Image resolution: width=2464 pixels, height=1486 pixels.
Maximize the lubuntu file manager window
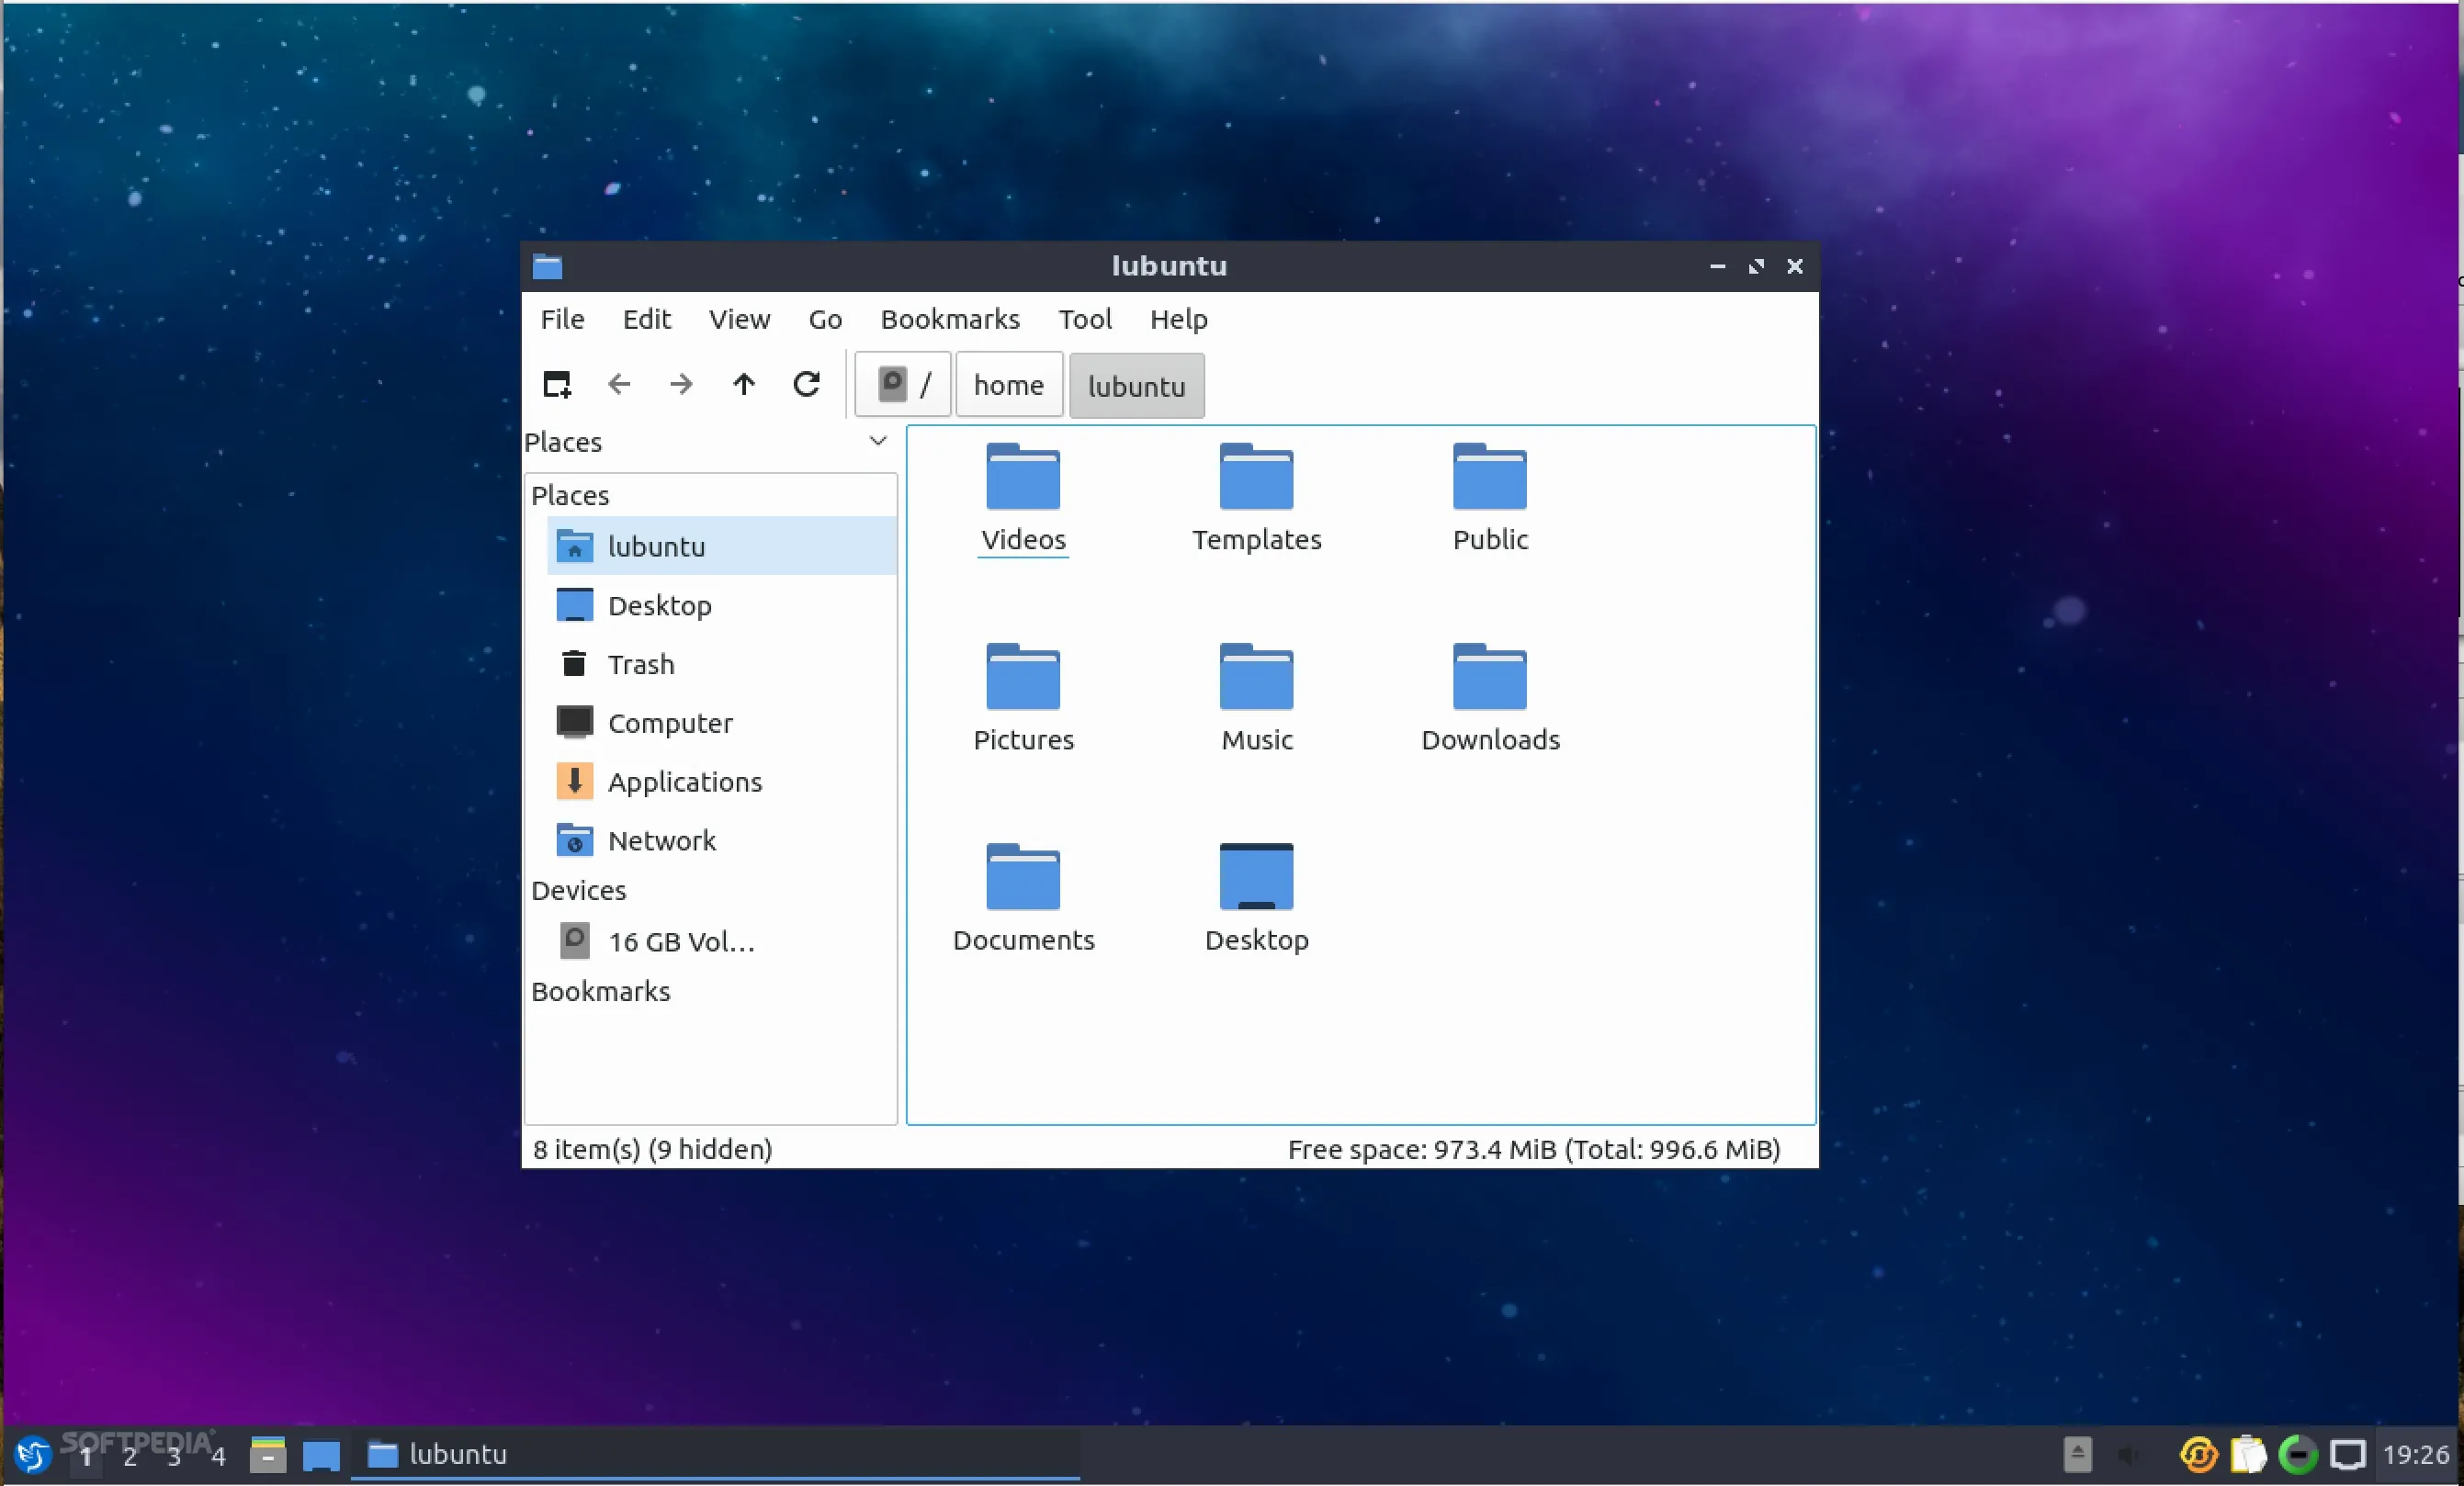(x=1756, y=266)
